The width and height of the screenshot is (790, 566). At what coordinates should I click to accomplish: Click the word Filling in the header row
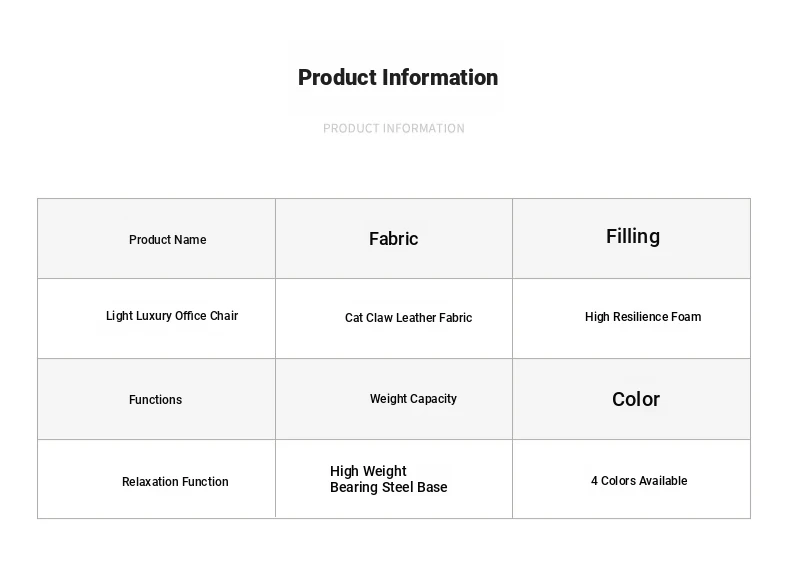click(633, 236)
